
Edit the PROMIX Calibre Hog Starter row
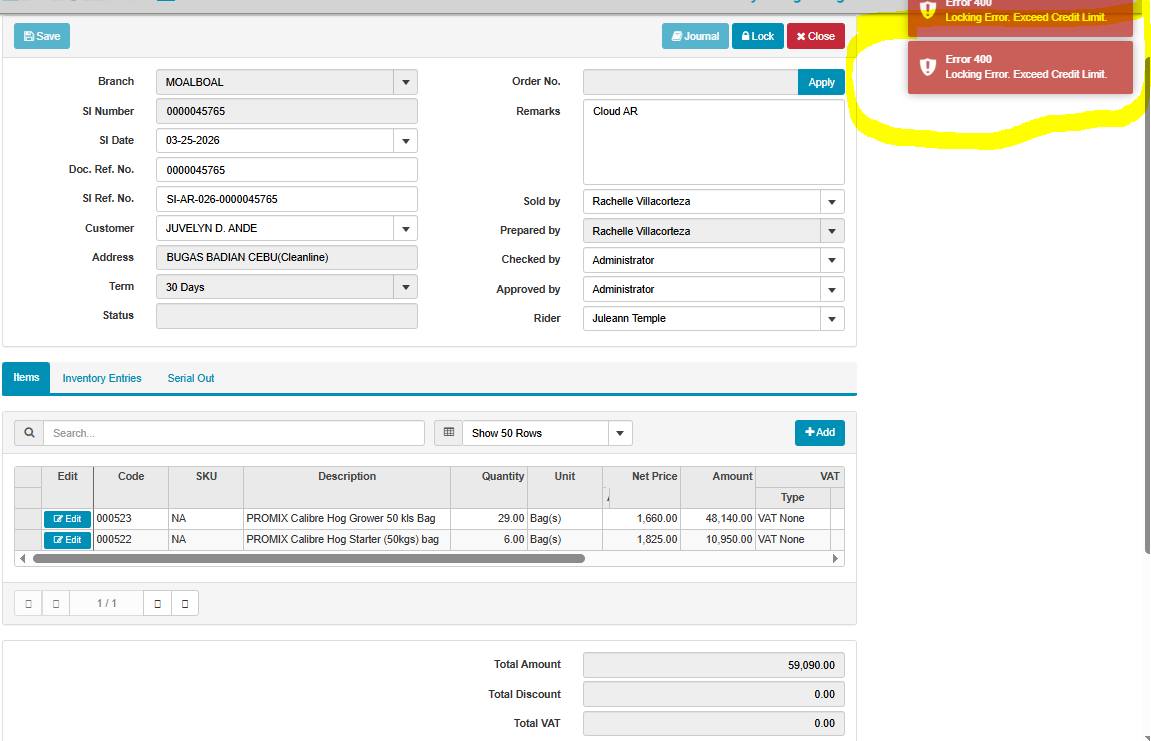(67, 540)
